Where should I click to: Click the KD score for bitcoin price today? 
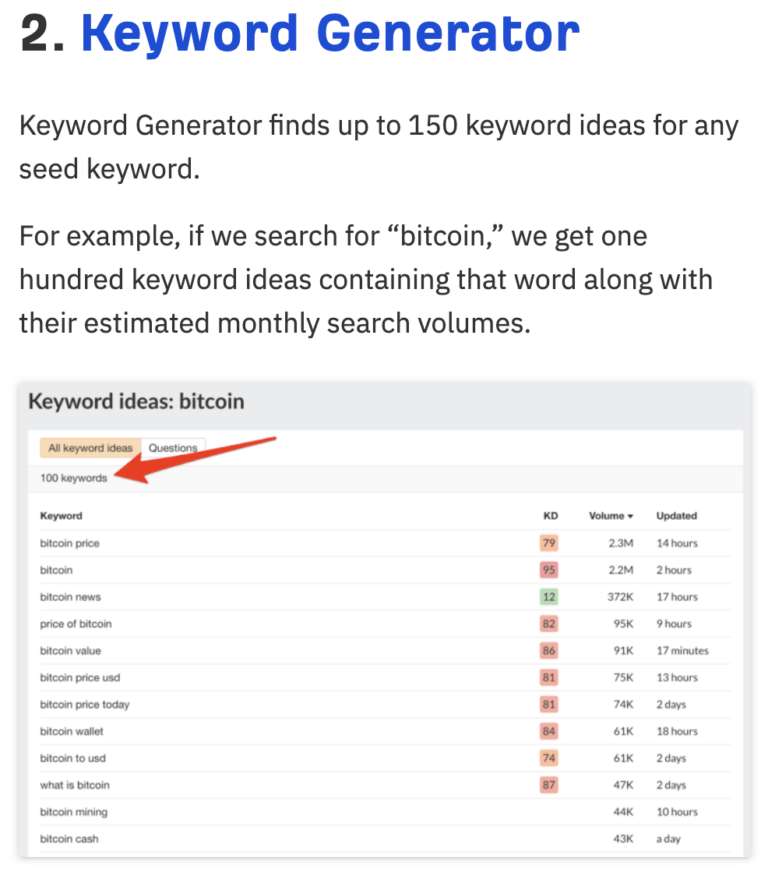click(x=548, y=704)
